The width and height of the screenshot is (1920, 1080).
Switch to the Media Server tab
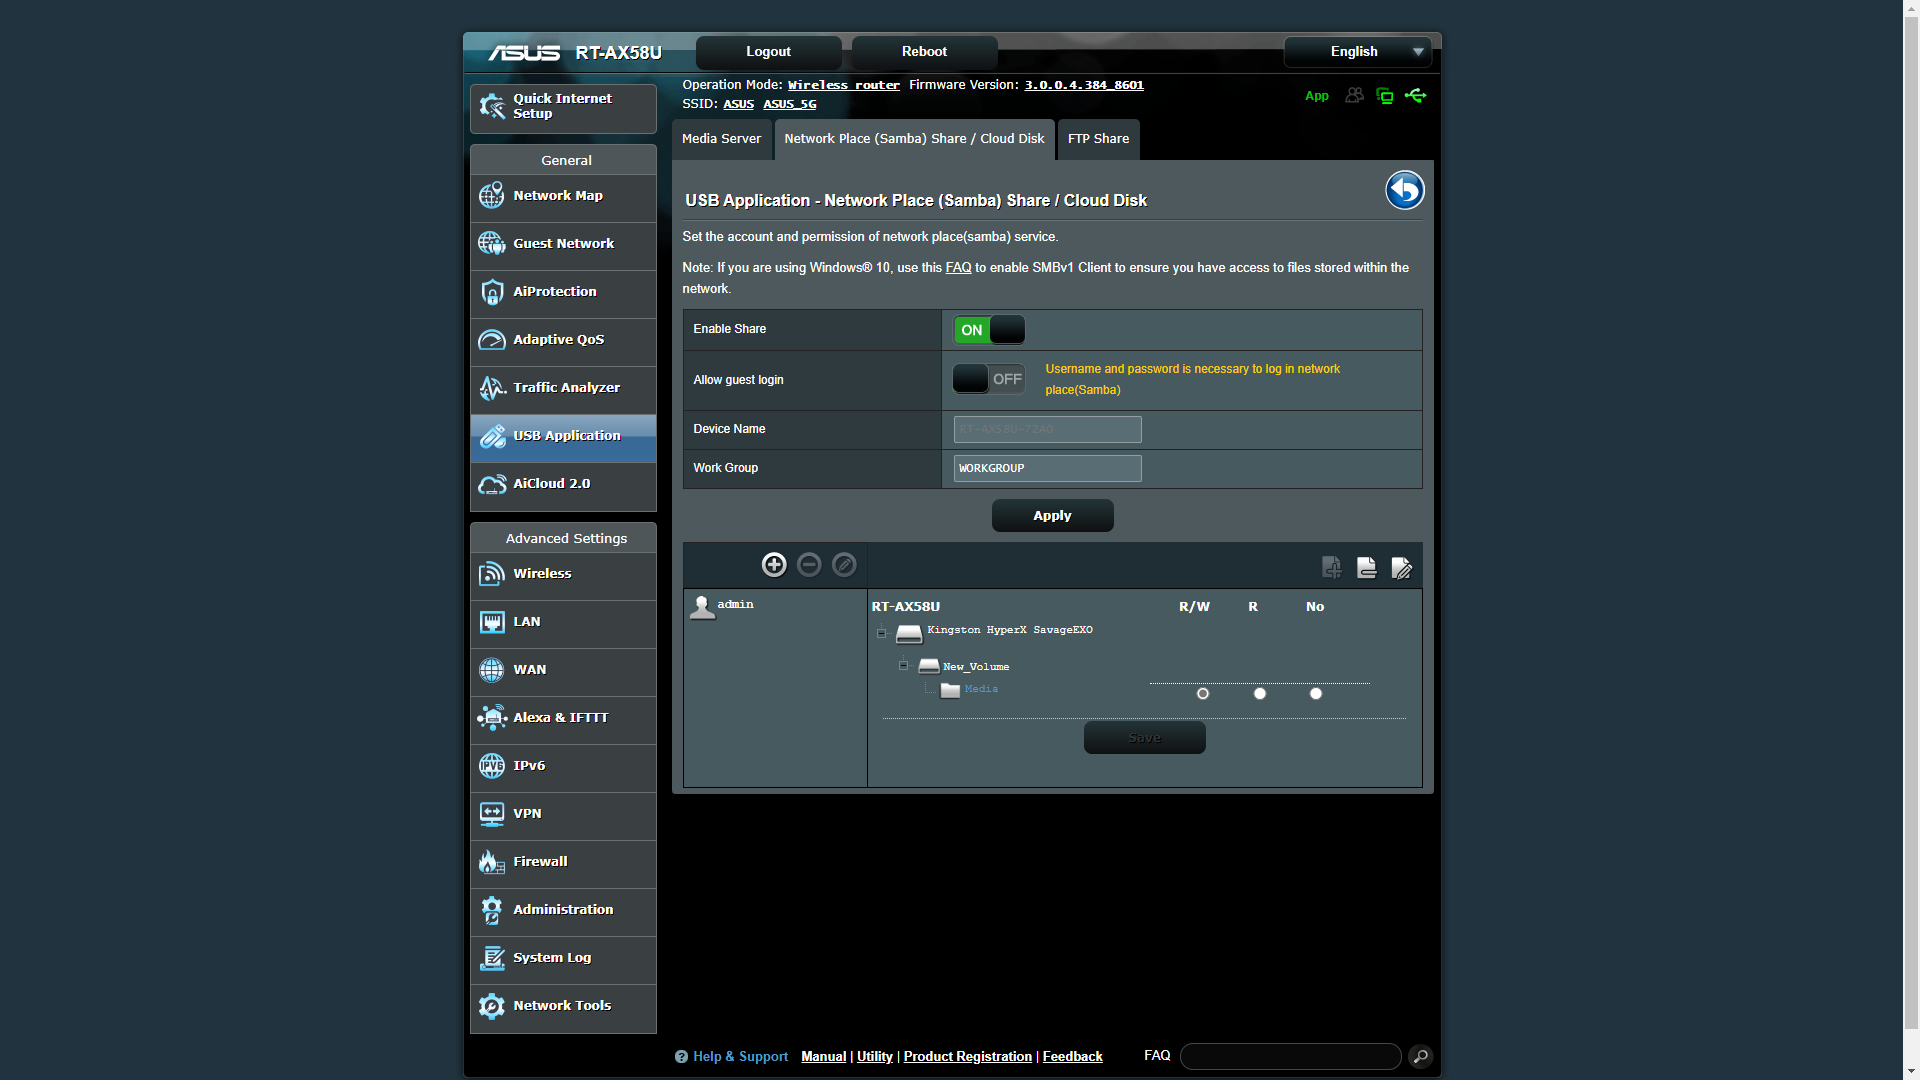pos(721,139)
